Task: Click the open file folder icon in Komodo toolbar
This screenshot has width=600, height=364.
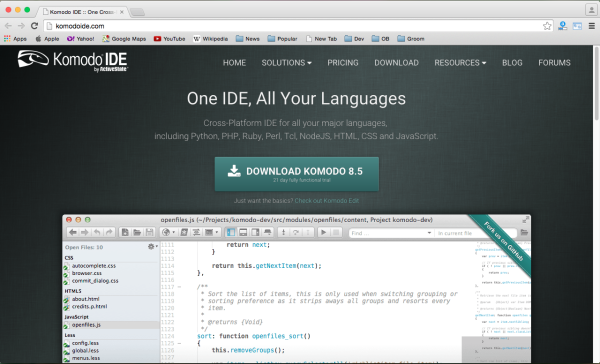Action: [x=137, y=232]
